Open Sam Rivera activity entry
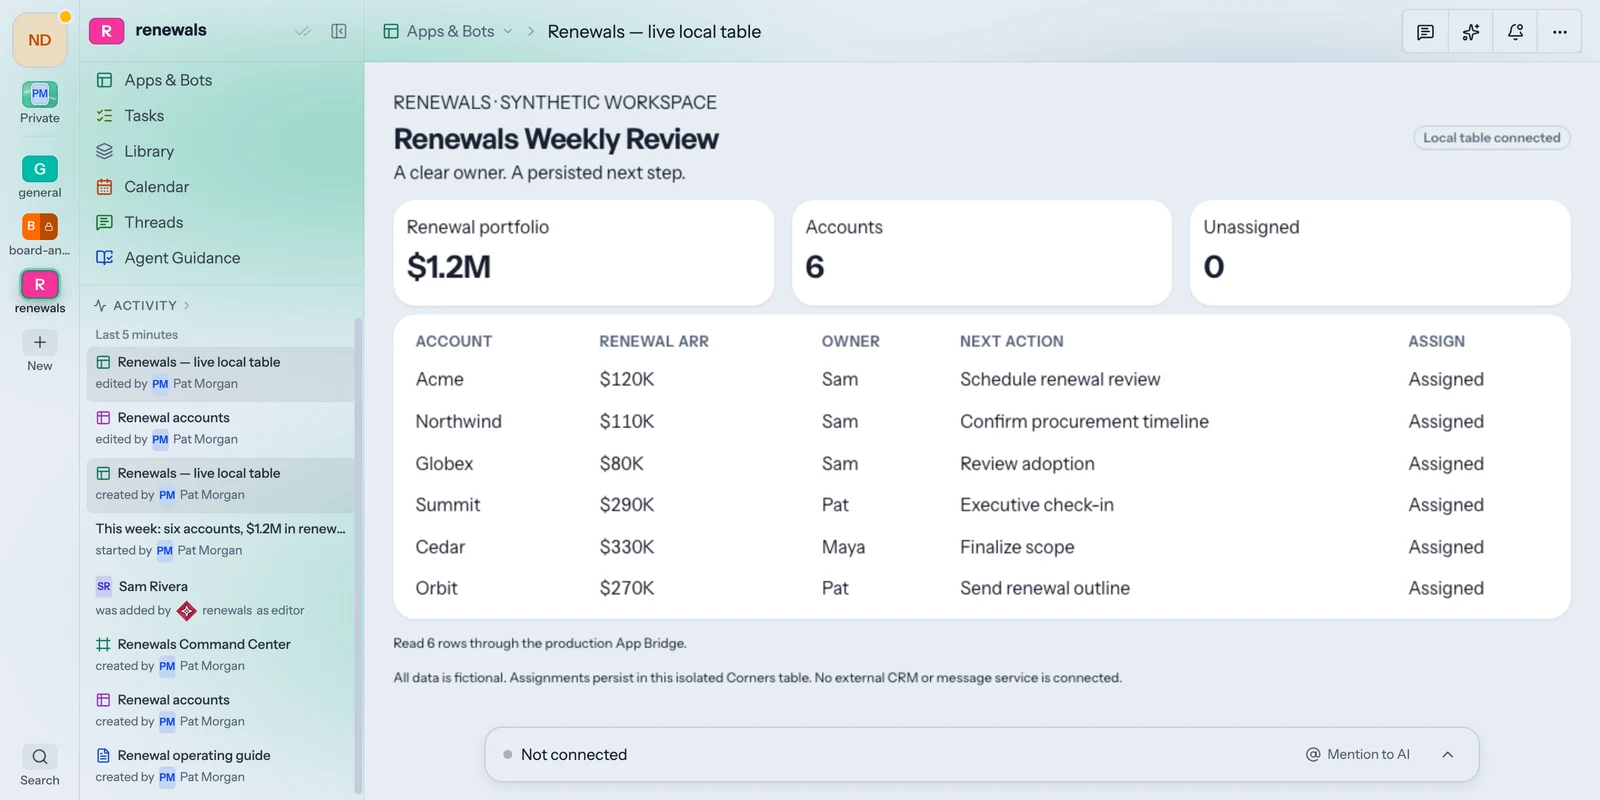The width and height of the screenshot is (1600, 800). click(221, 598)
